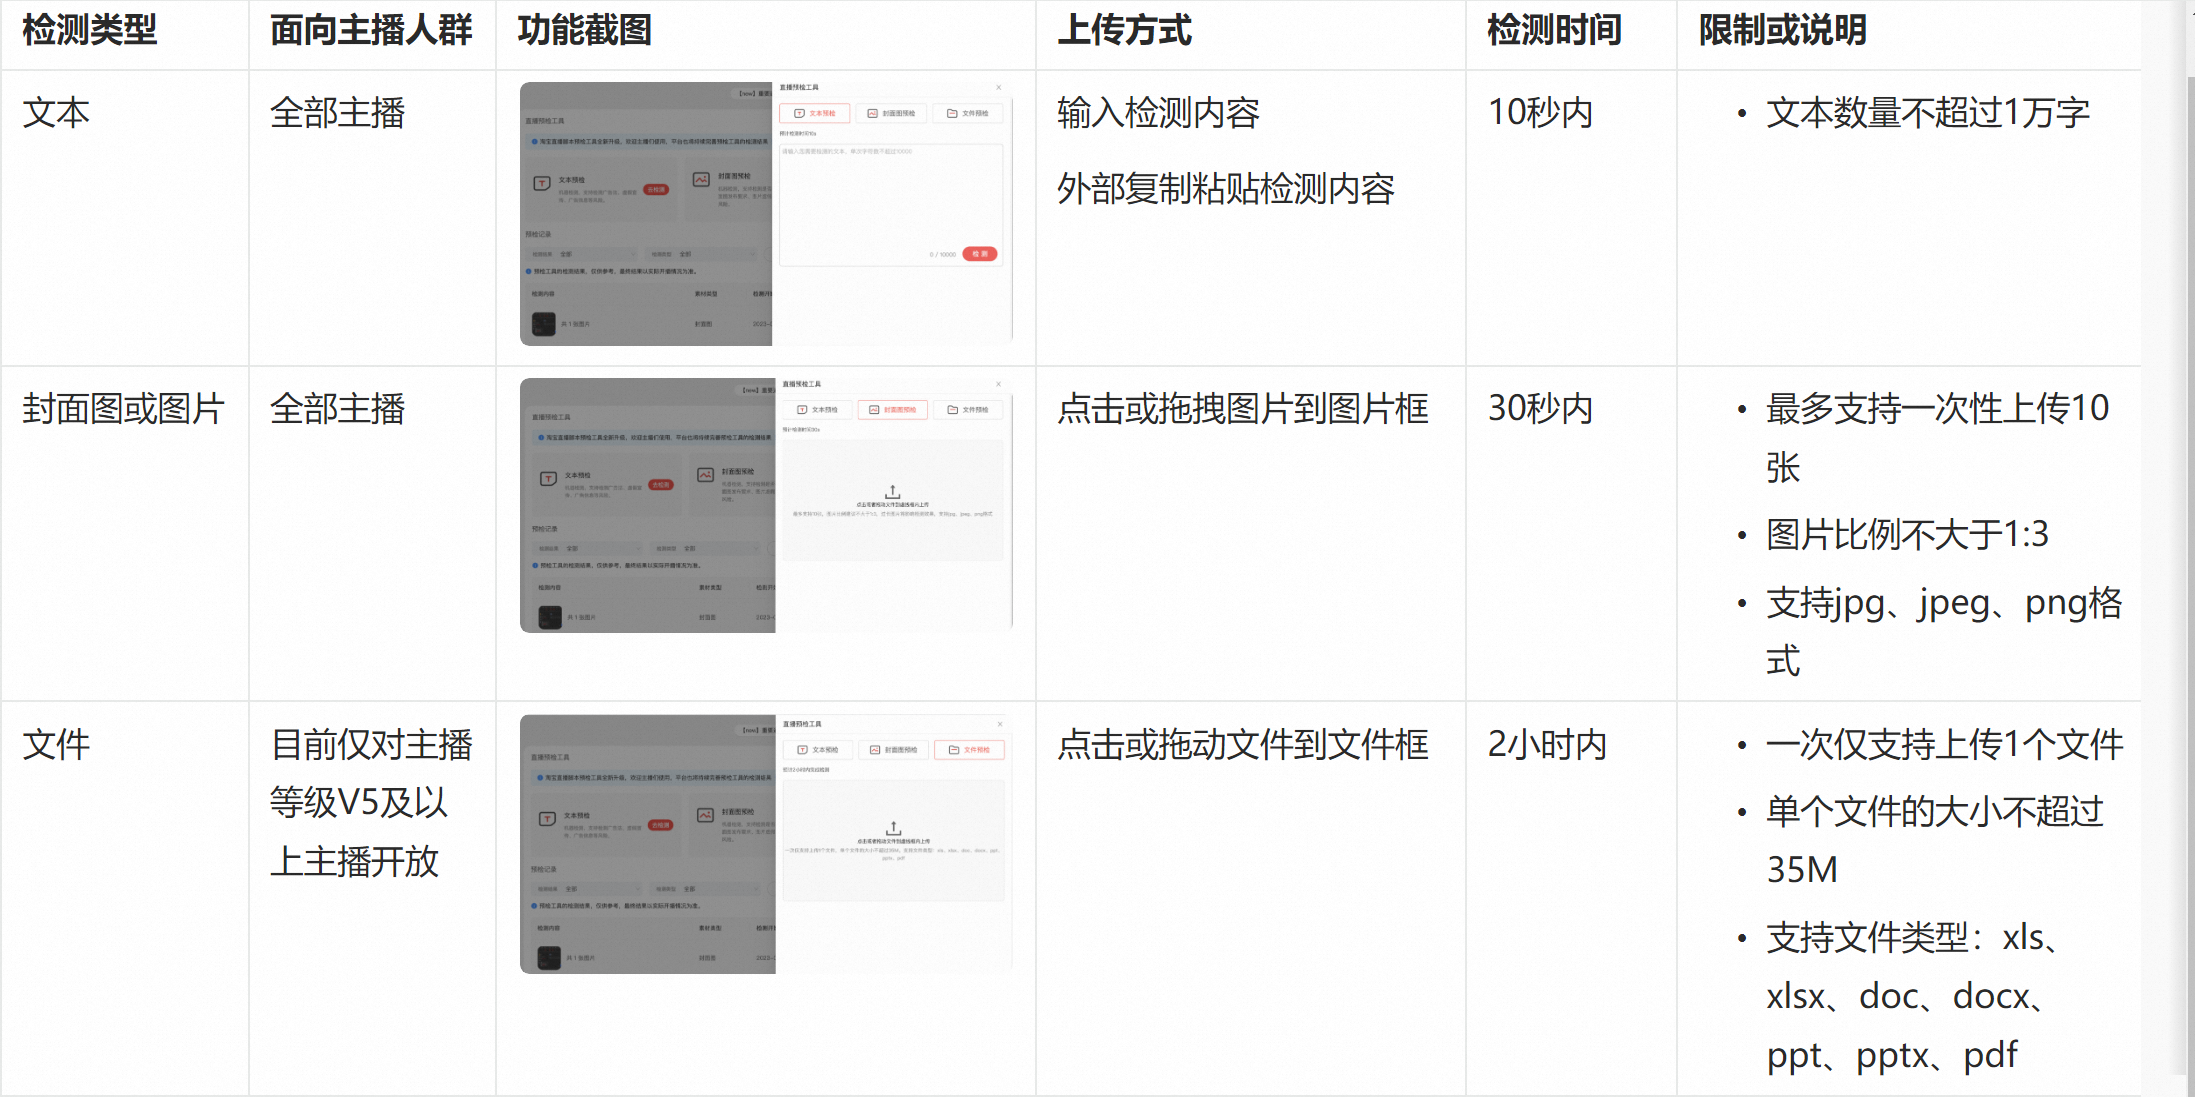This screenshot has height=1097, width=2195.
Task: Click the blue info icon banner in 文本 row screenshot
Action: coord(650,141)
